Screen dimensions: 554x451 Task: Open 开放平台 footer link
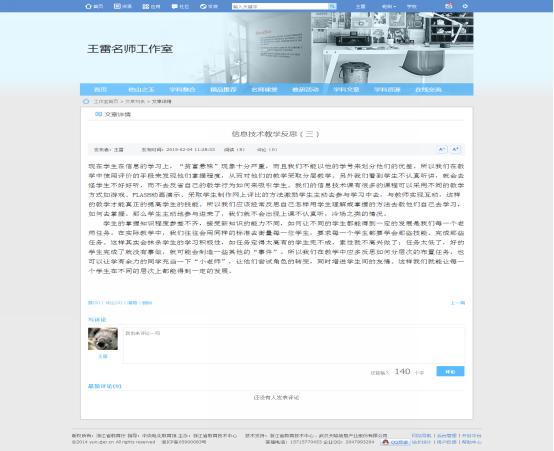472,435
